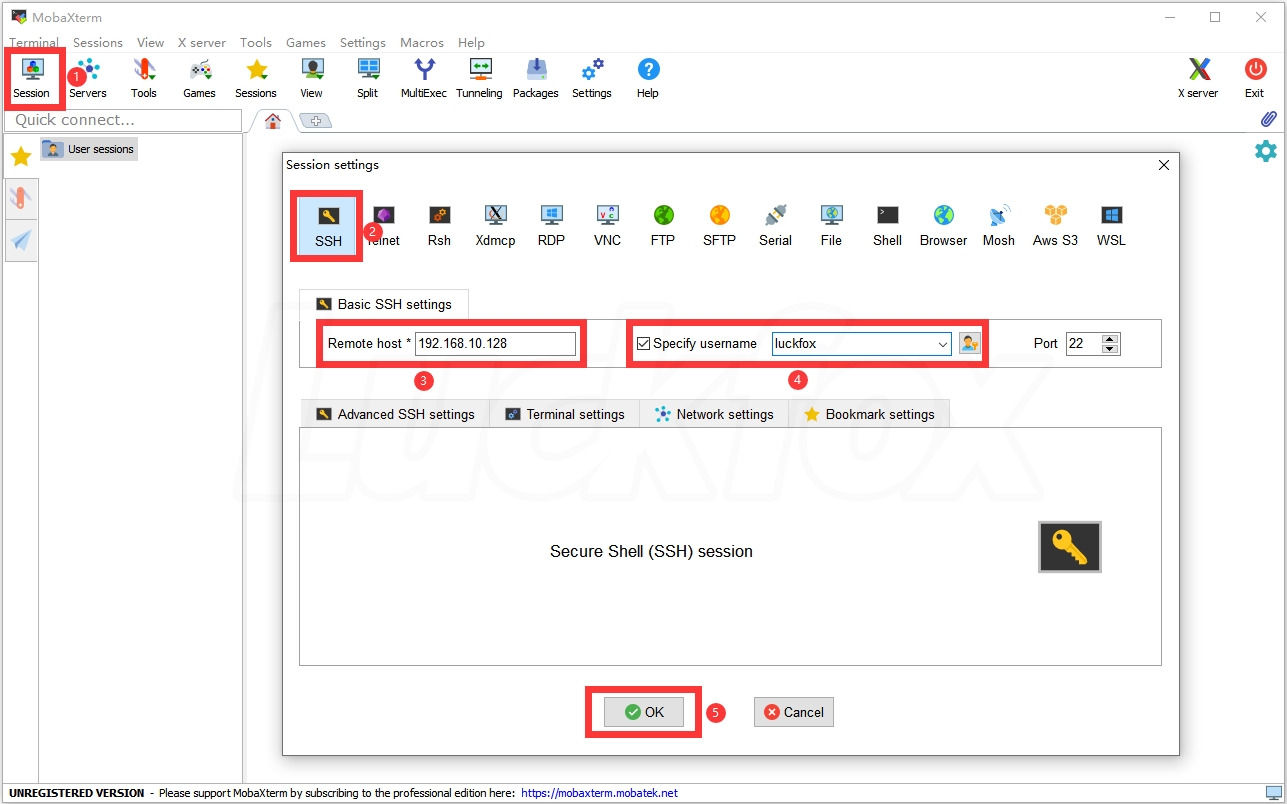Open the Tunneling tool in toolbar
The width and height of the screenshot is (1287, 804).
479,78
